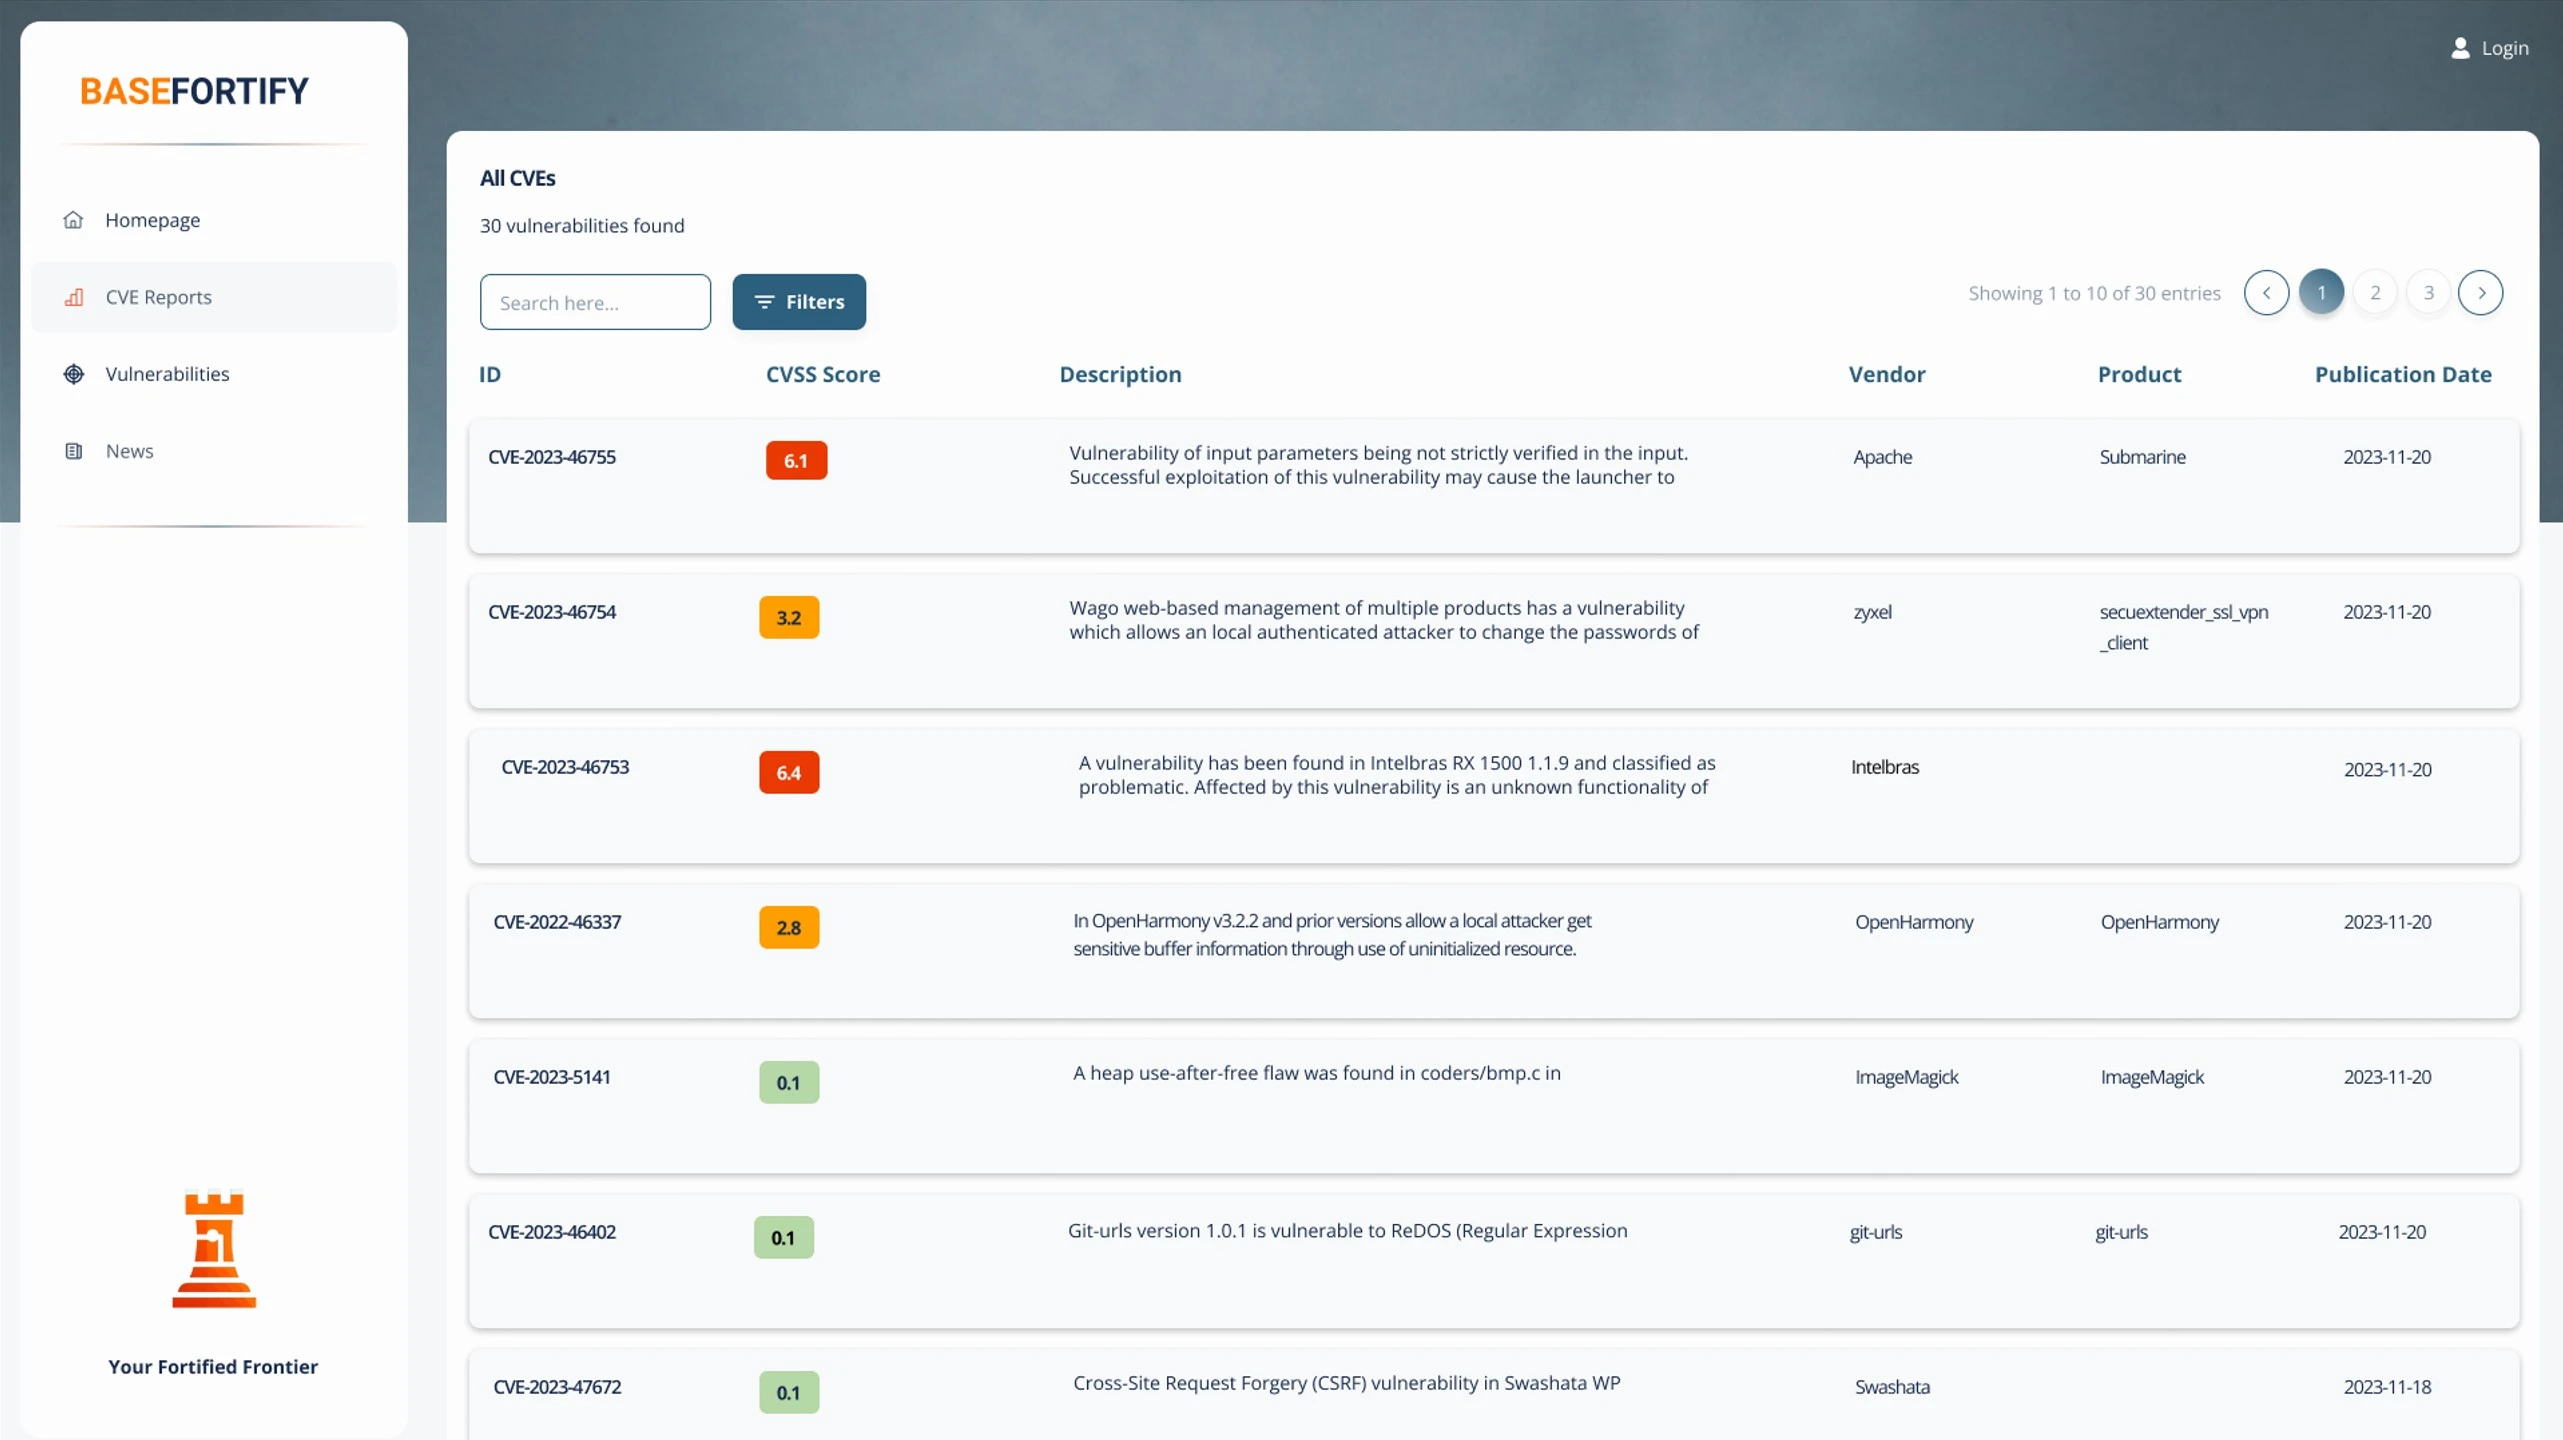Expand page 3 pagination option
The image size is (2563, 1440).
(2429, 292)
